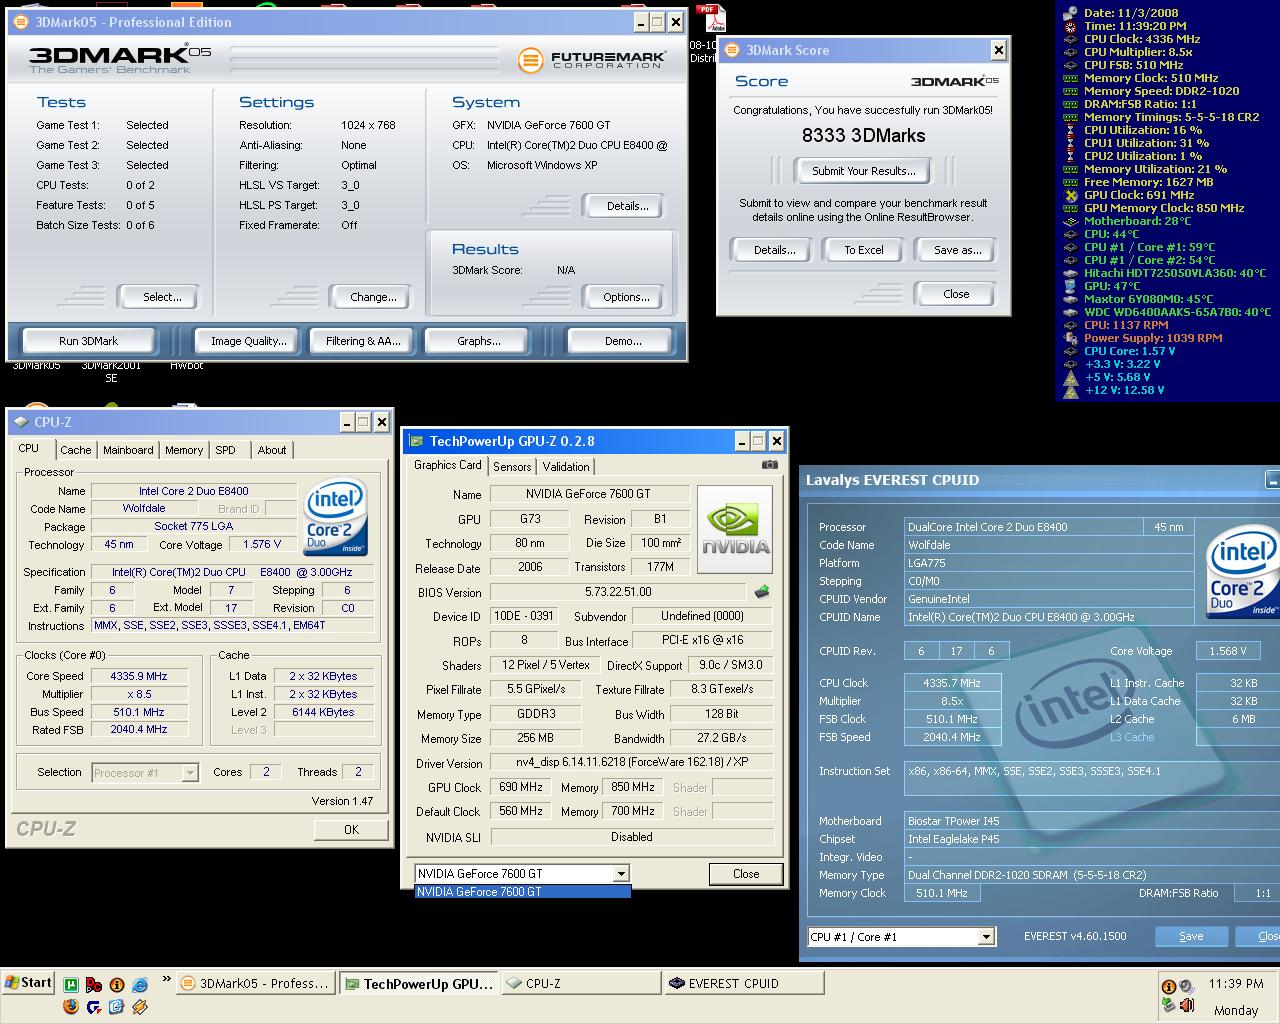
Task: Click CPU-Z title bar icon
Action: pos(21,422)
